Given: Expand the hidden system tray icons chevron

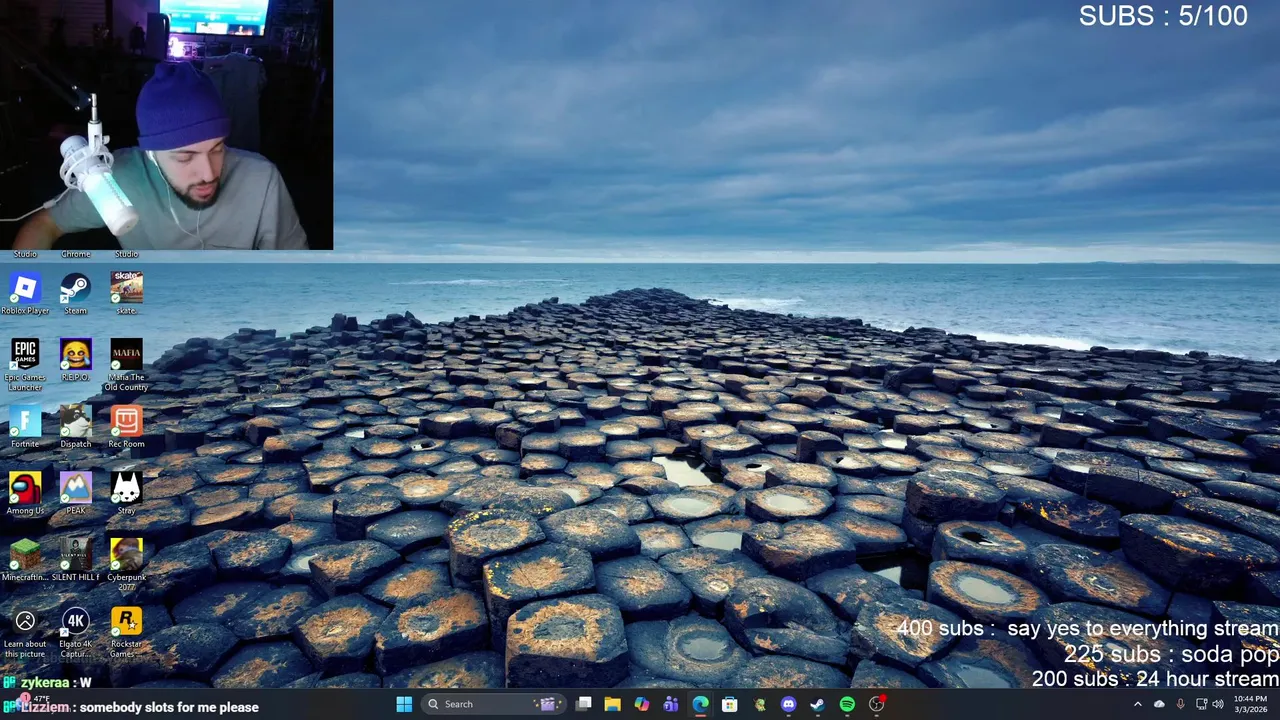Looking at the screenshot, I should pyautogui.click(x=1137, y=704).
